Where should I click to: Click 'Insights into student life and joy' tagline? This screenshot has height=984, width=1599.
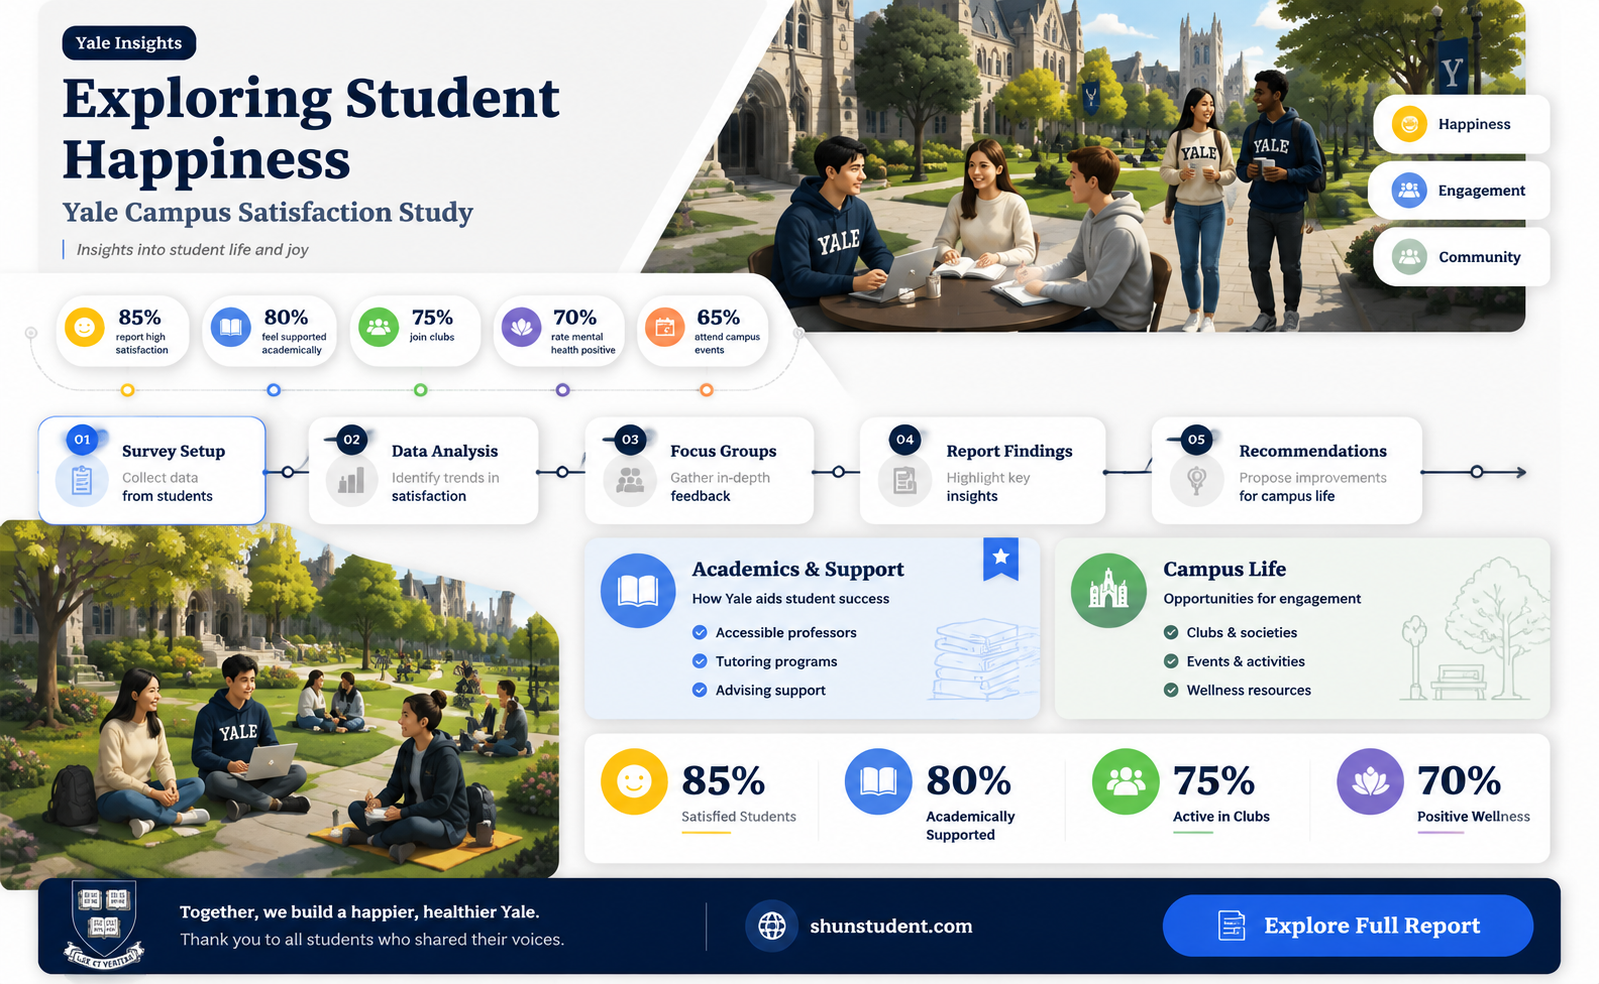(192, 250)
